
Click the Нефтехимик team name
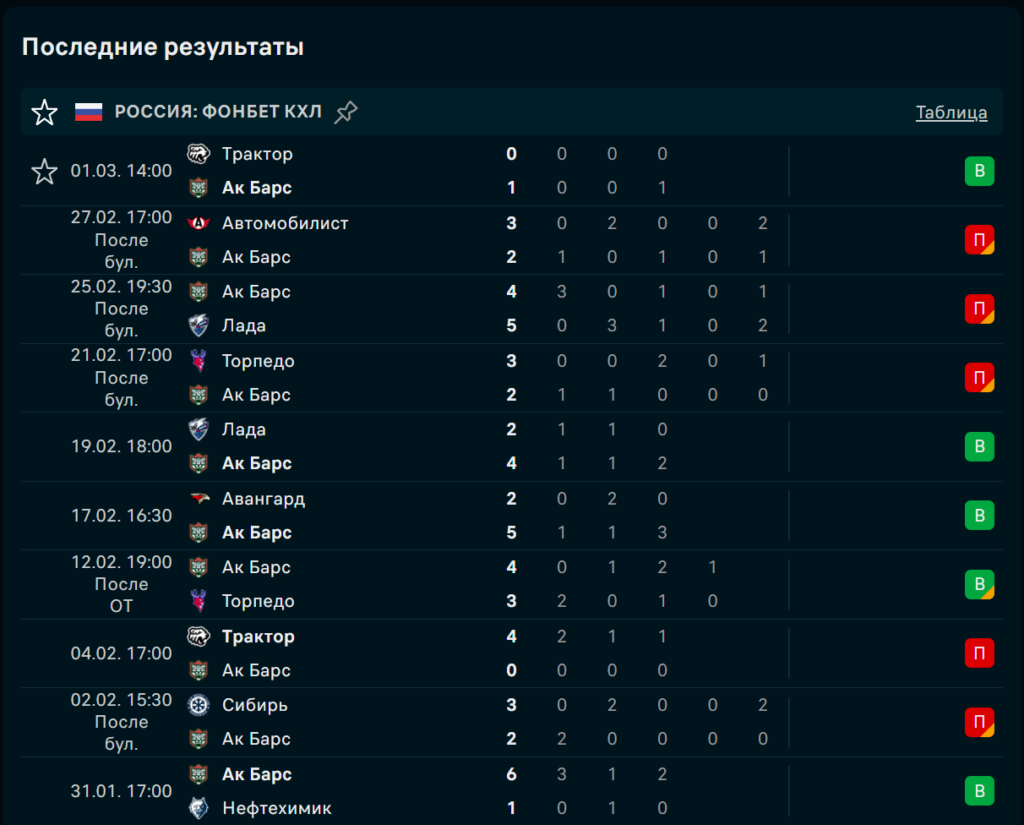coord(277,808)
